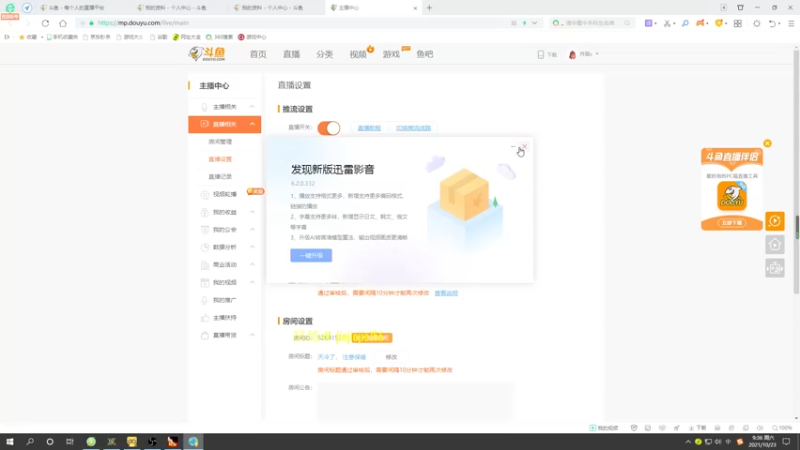Click the gray home floating side button
Viewport: 800px width, 450px height.
[x=774, y=245]
